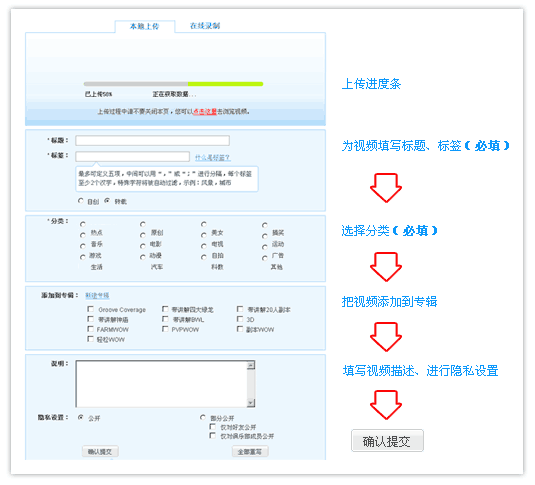Select the 转载 radio button
This screenshot has height=485, width=535.
click(107, 201)
